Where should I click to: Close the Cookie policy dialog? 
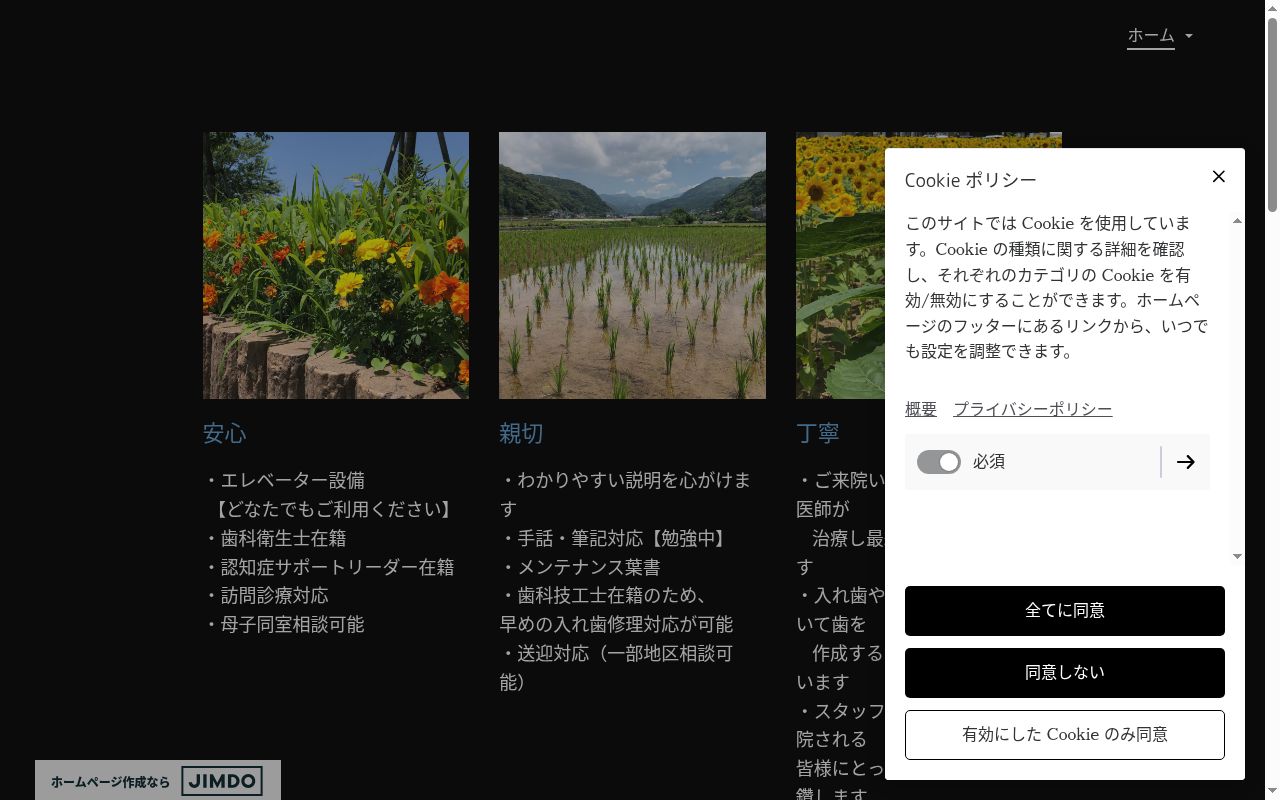(1218, 176)
